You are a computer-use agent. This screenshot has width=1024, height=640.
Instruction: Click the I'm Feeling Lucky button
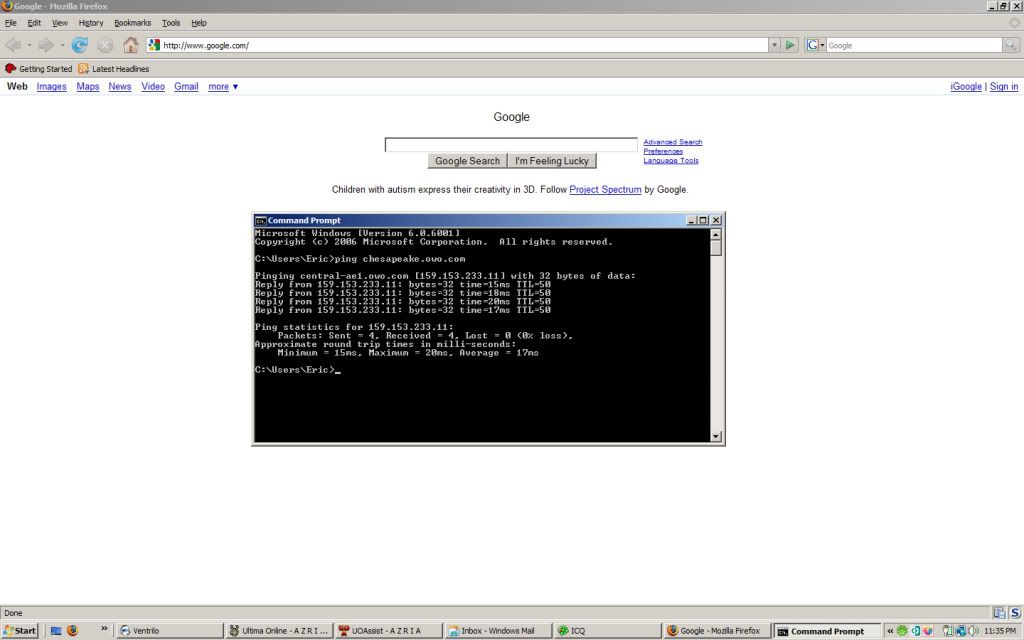(x=552, y=161)
